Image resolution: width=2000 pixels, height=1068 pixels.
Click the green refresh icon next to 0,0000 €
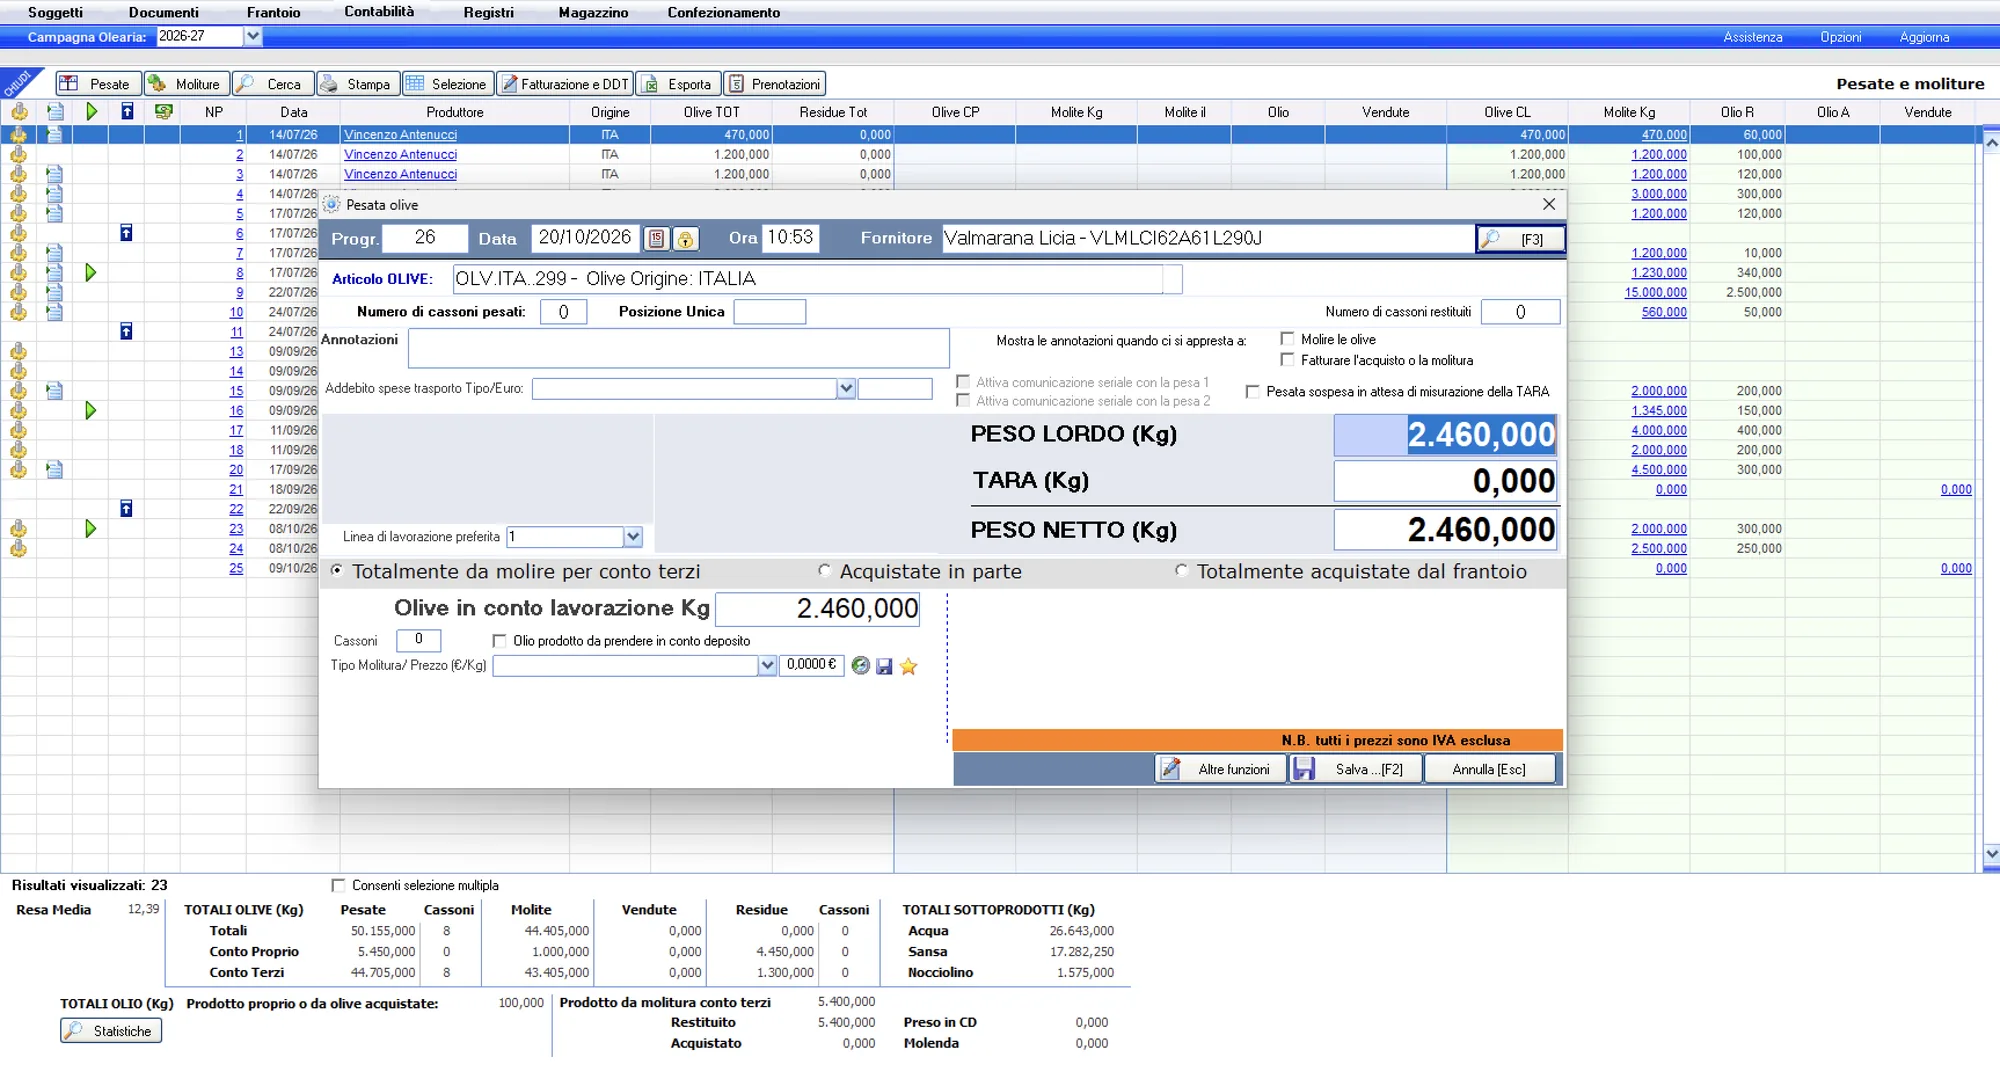pyautogui.click(x=860, y=665)
